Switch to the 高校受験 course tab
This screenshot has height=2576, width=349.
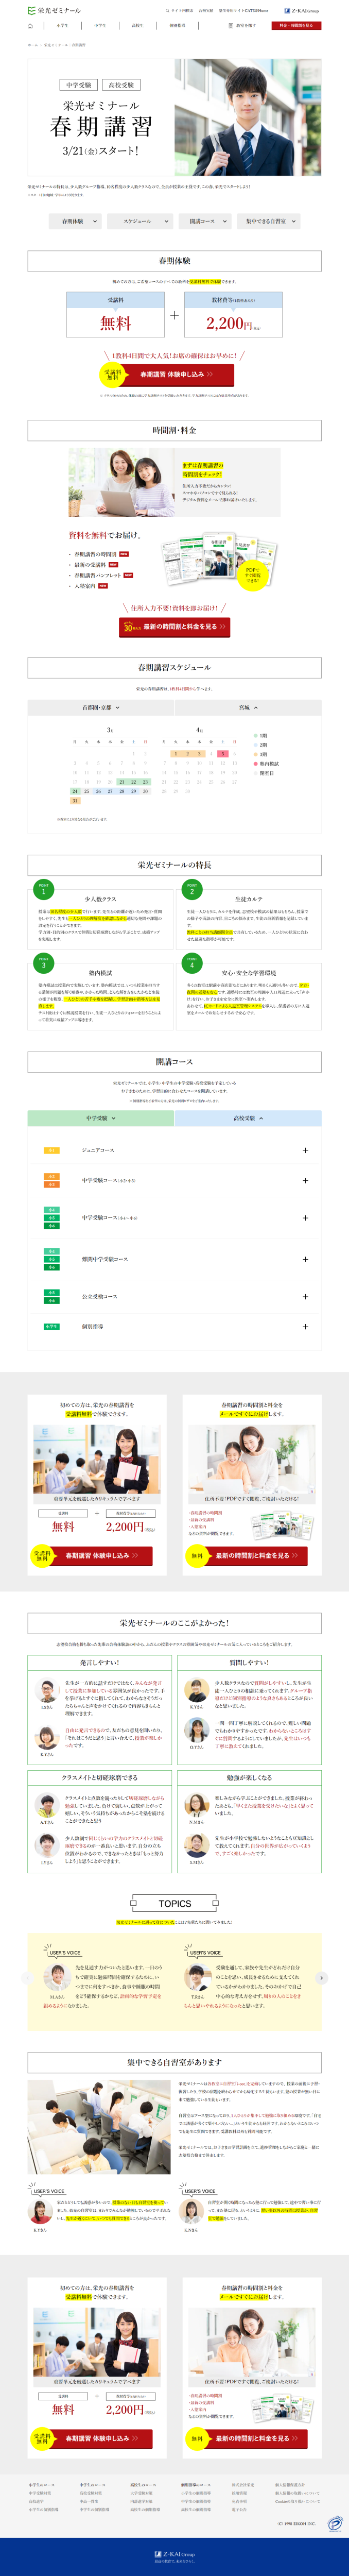click(248, 1118)
